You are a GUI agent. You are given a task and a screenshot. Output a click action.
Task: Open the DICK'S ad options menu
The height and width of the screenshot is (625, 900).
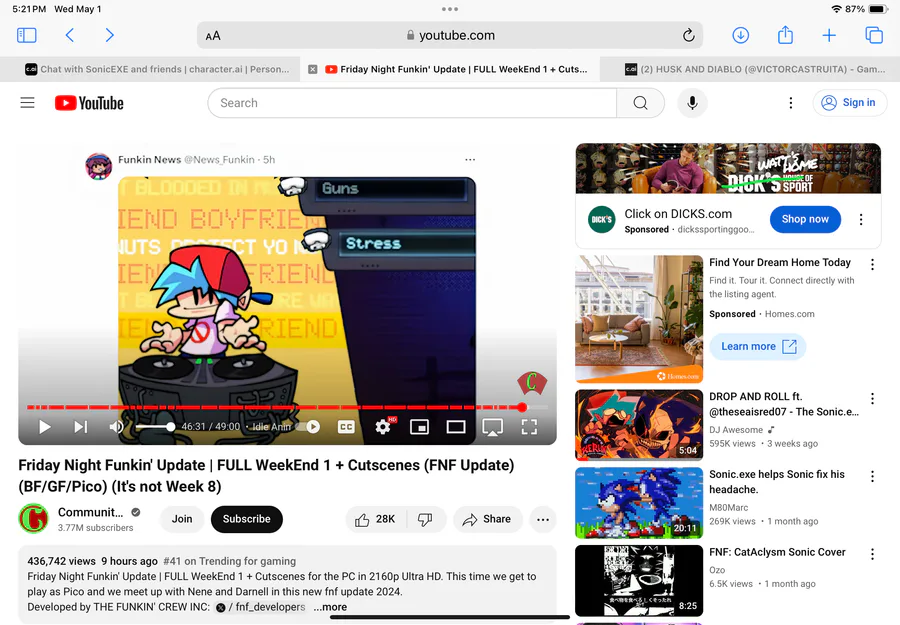tap(860, 219)
